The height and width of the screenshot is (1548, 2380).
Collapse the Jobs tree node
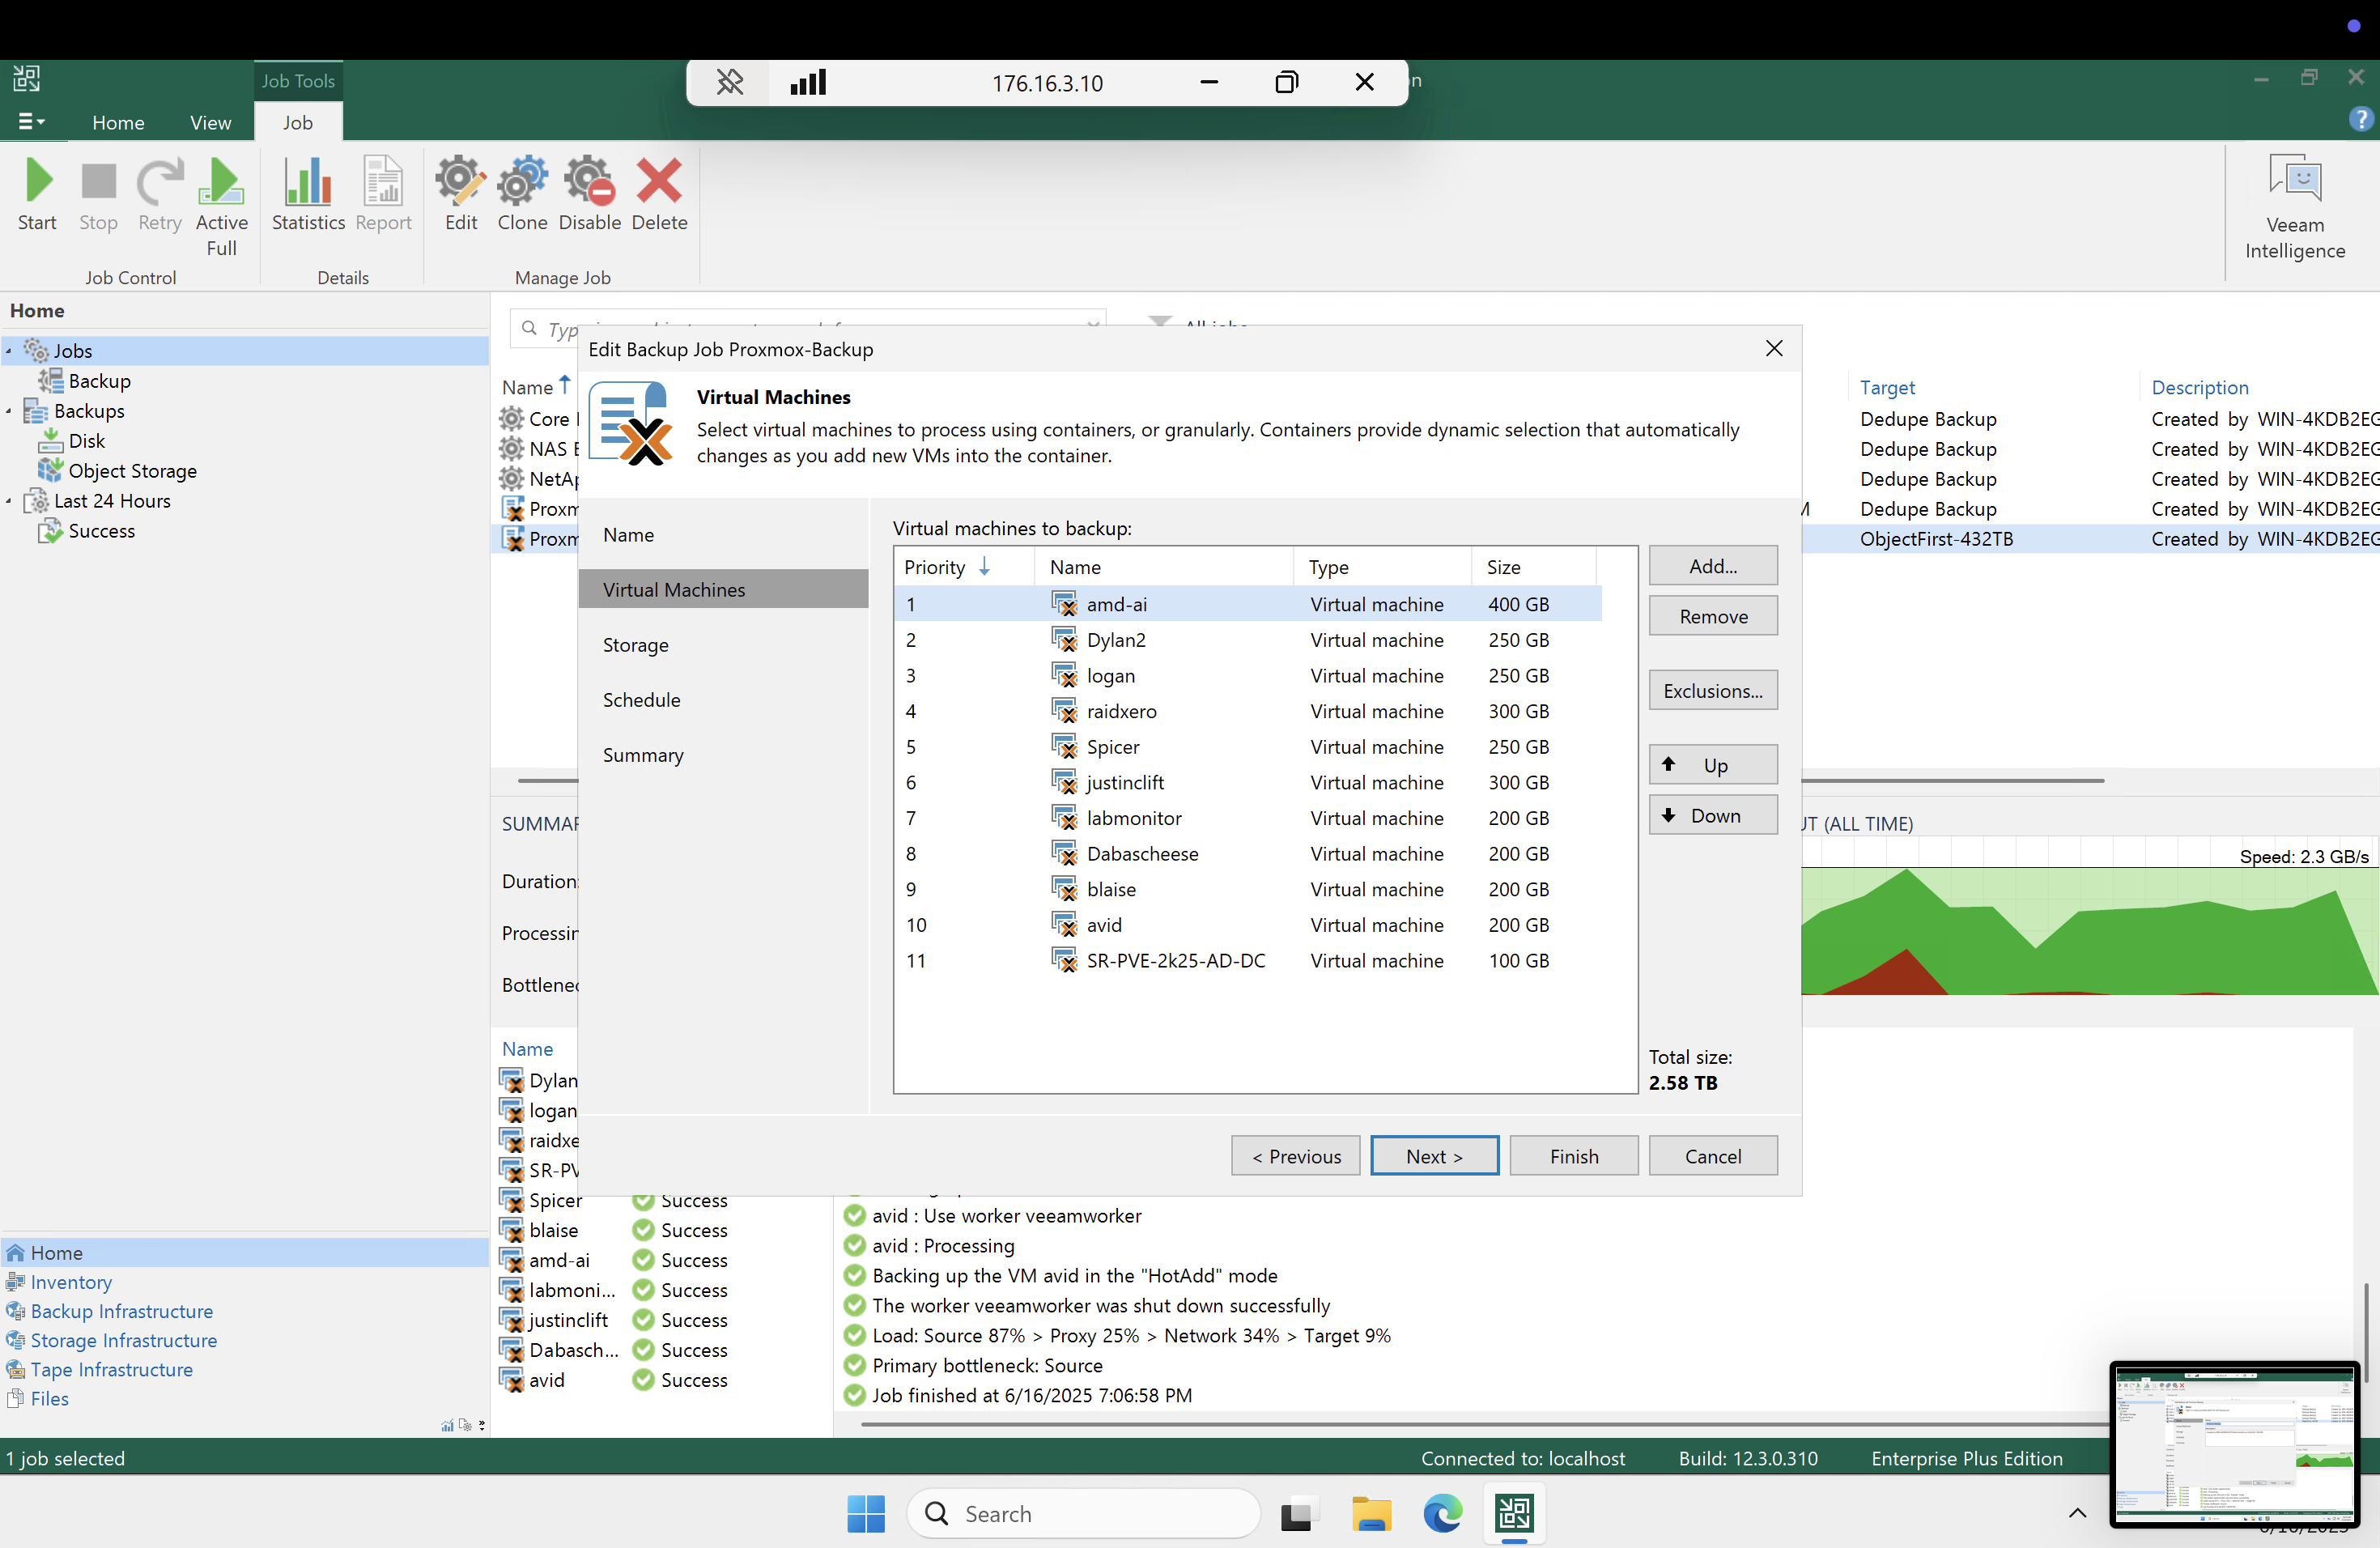[x=9, y=351]
